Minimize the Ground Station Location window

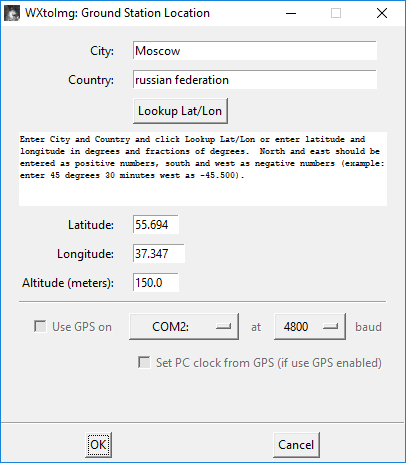291,13
